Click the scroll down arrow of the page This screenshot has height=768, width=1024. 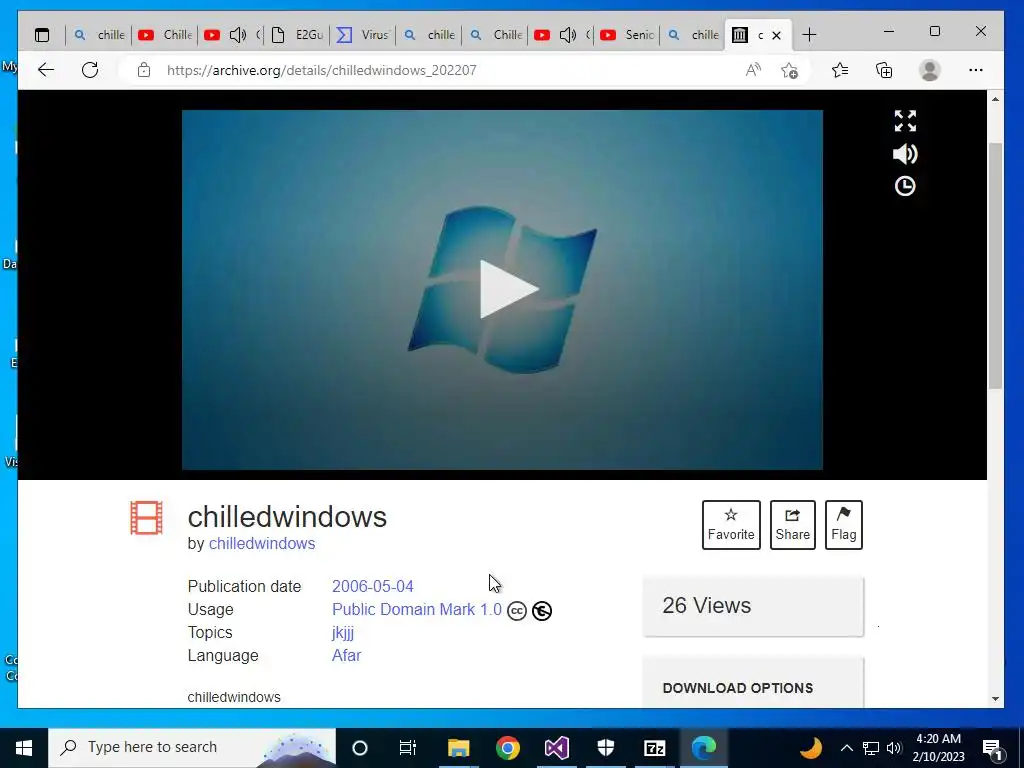coord(995,699)
